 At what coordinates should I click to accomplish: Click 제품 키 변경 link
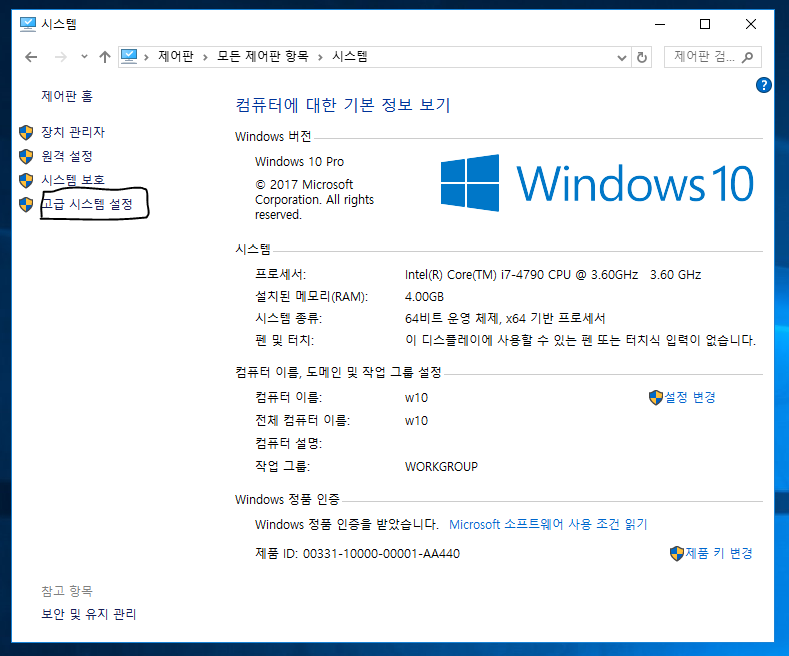click(x=719, y=553)
